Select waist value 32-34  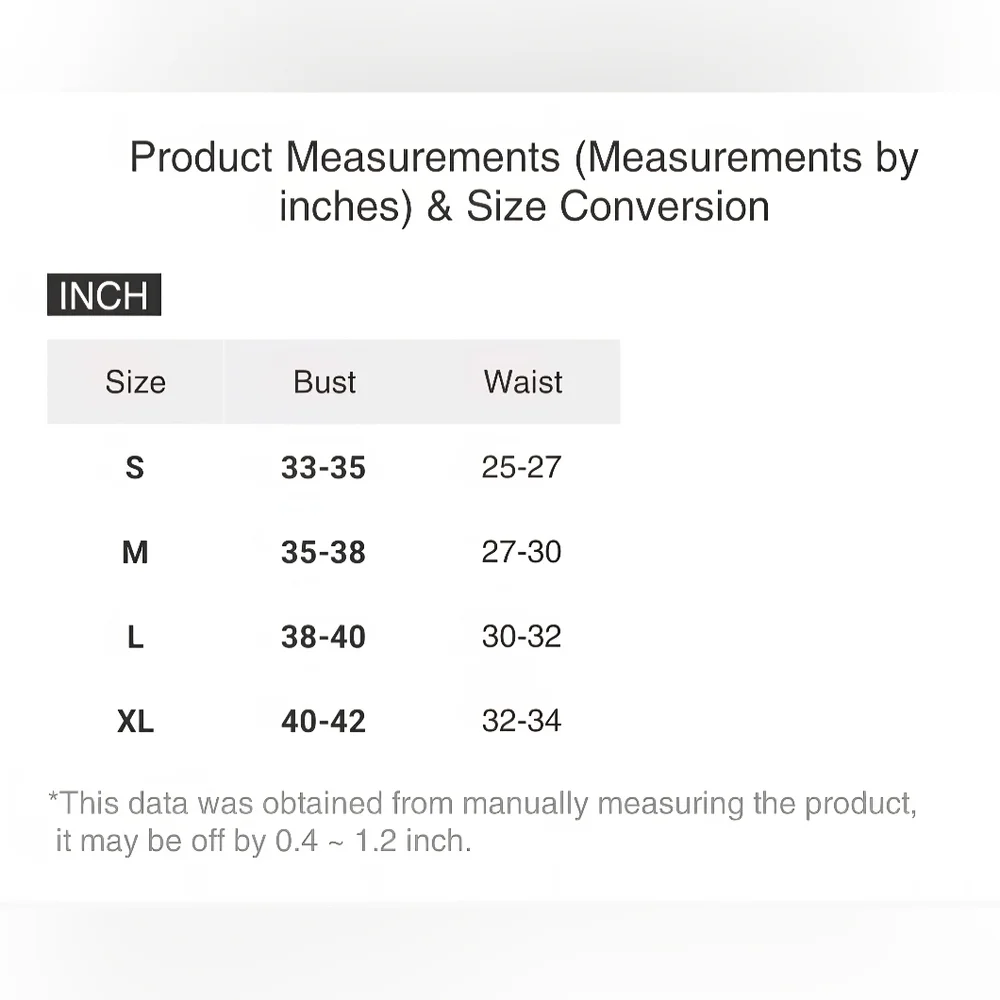[521, 721]
